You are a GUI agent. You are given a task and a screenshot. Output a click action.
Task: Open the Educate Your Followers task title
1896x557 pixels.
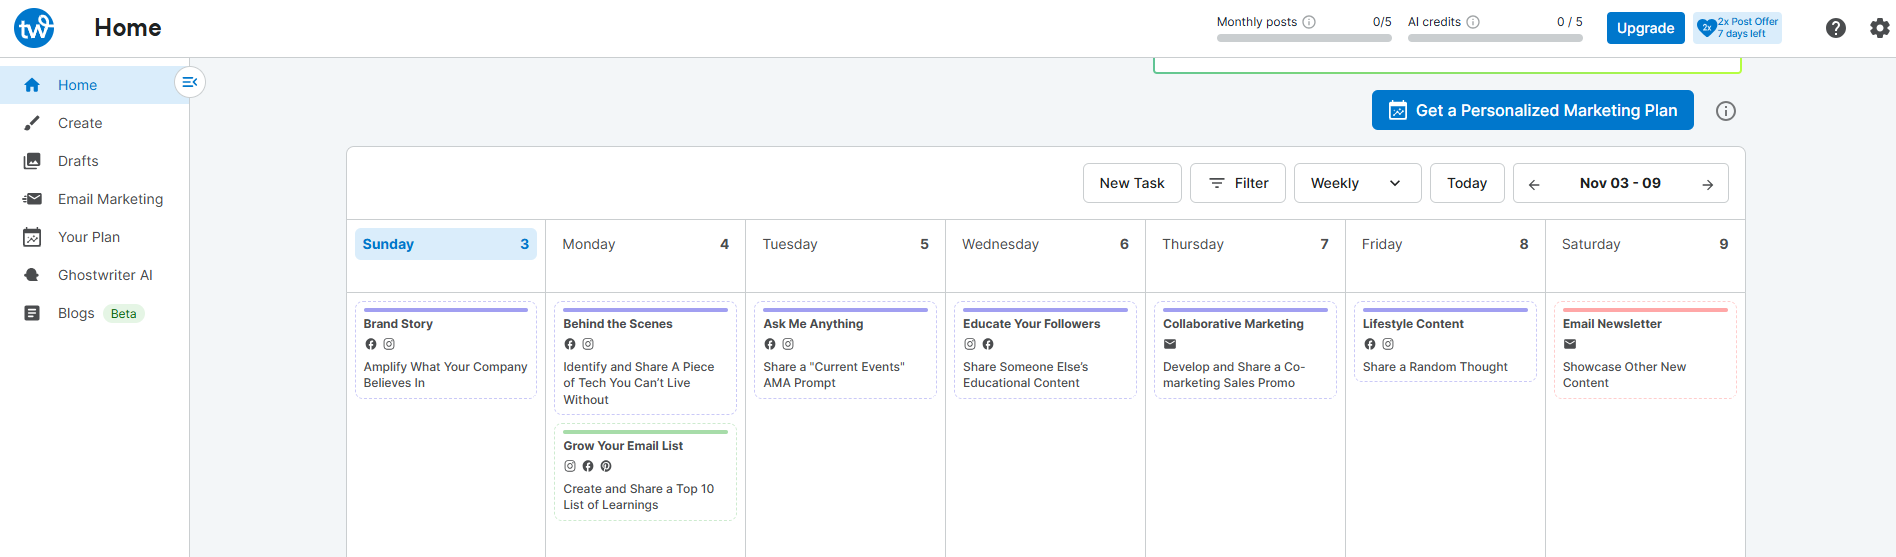click(x=1031, y=324)
